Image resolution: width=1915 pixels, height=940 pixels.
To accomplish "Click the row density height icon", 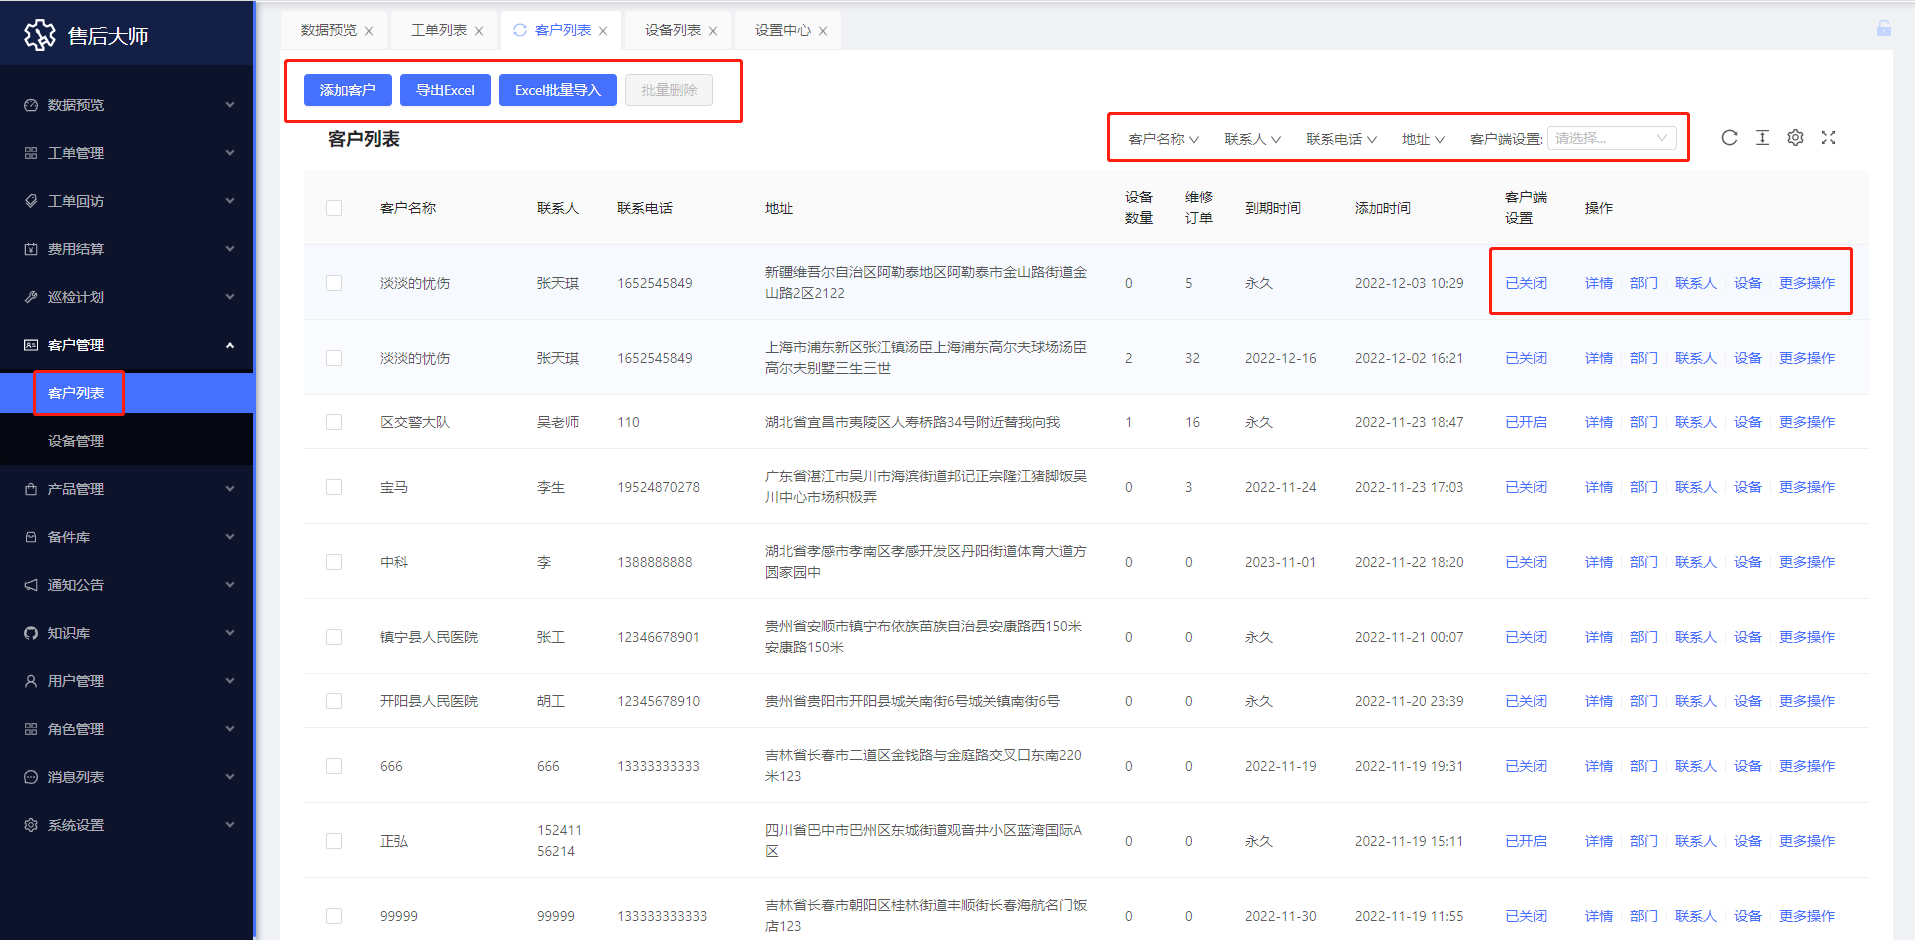I will [1762, 138].
